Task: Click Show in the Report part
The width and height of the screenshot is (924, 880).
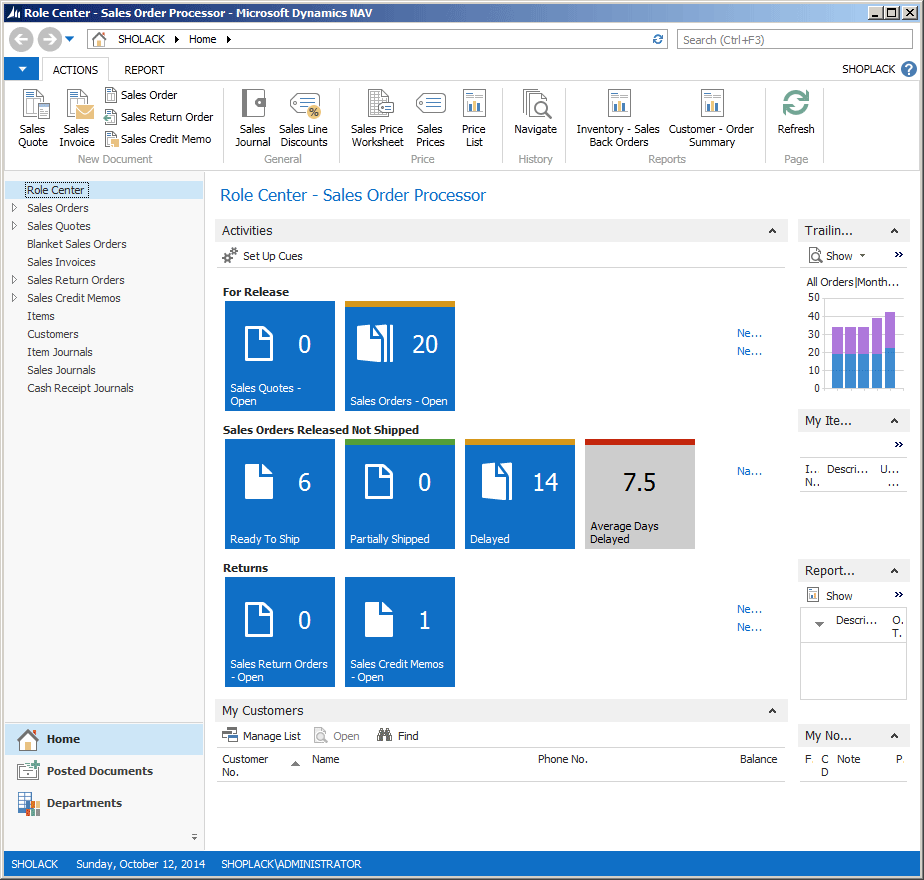Action: pyautogui.click(x=830, y=596)
